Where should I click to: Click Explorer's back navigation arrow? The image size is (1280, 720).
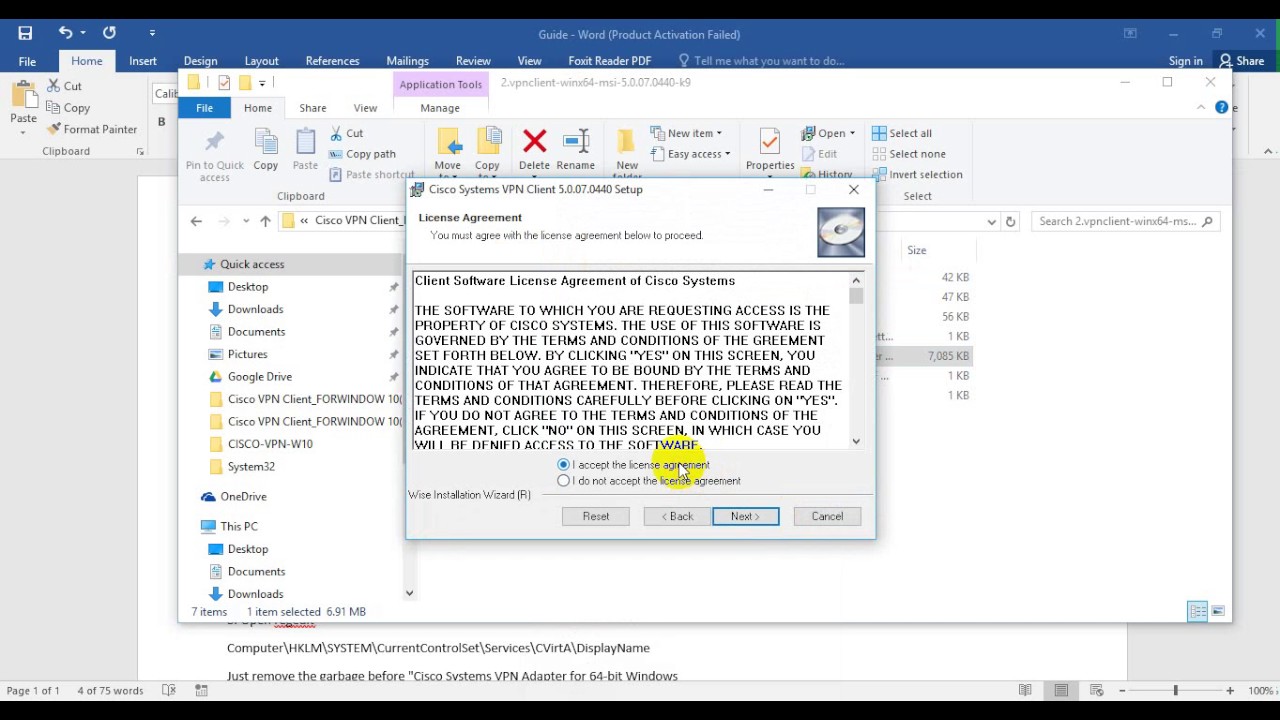pos(196,221)
